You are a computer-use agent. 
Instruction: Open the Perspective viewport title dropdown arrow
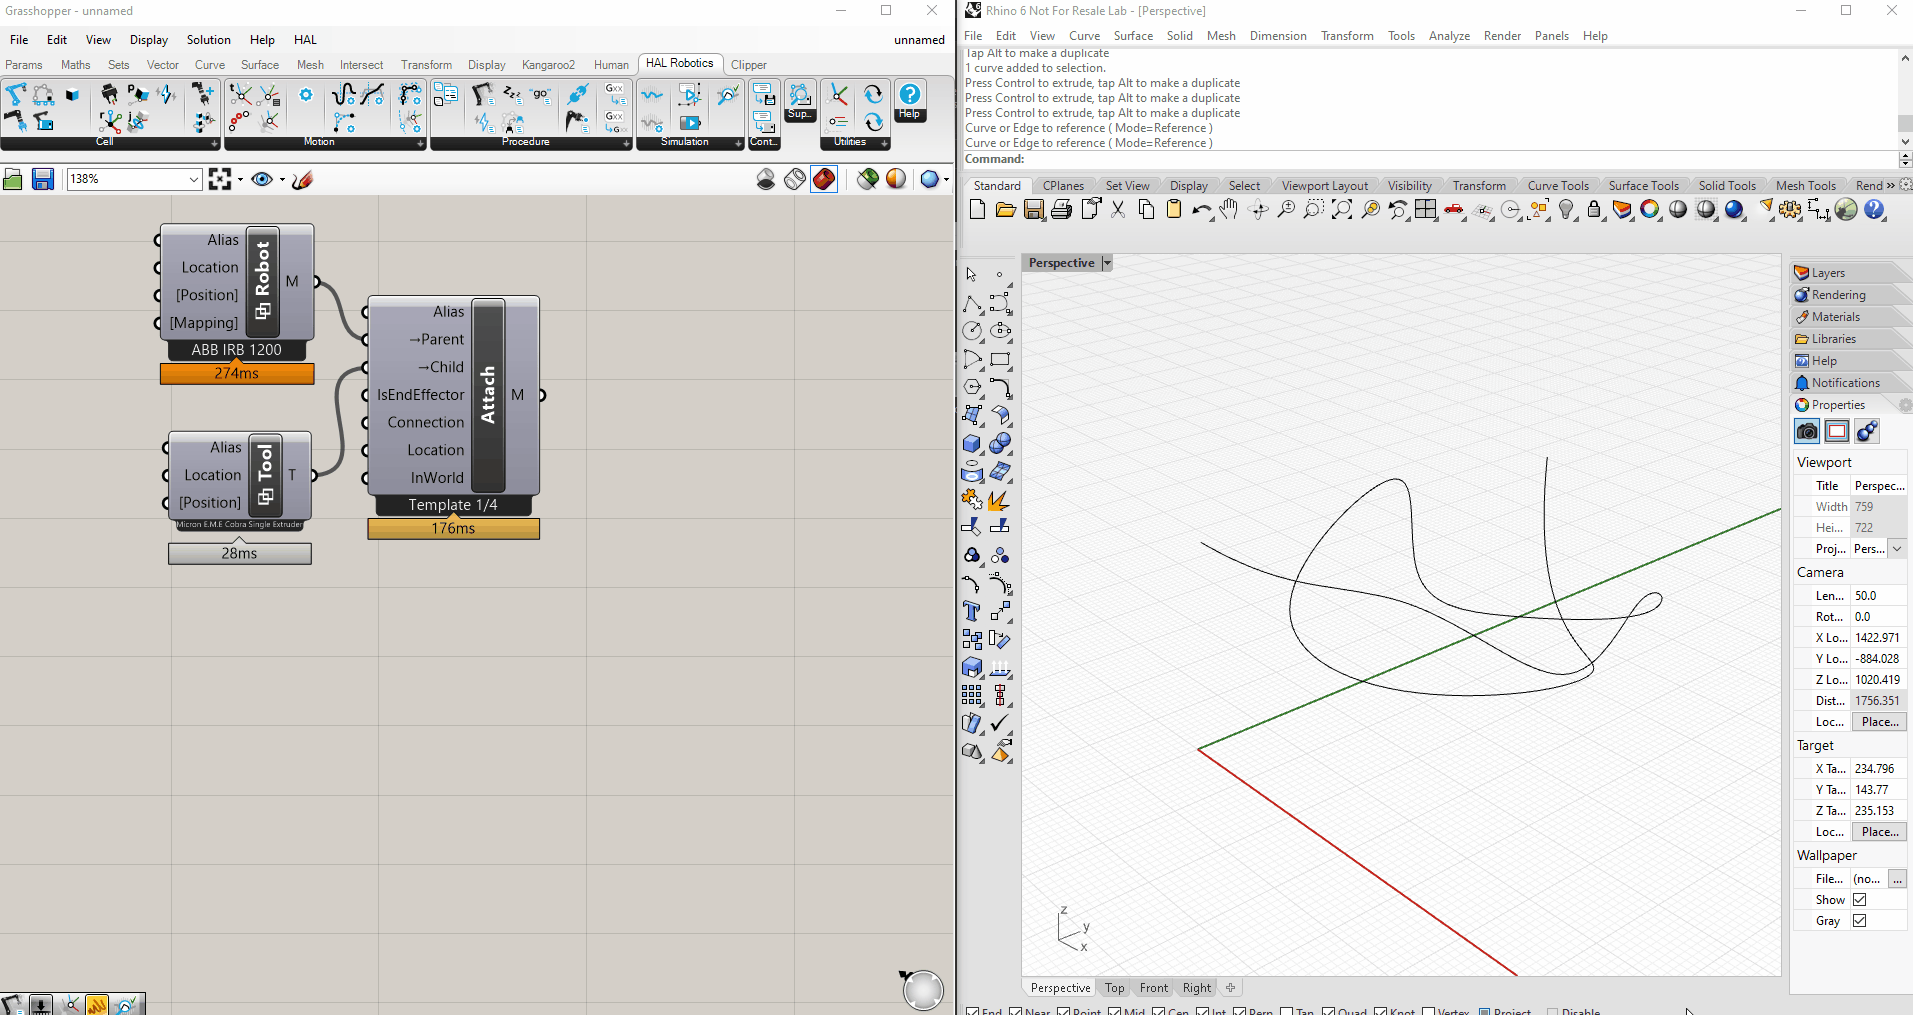coord(1107,263)
